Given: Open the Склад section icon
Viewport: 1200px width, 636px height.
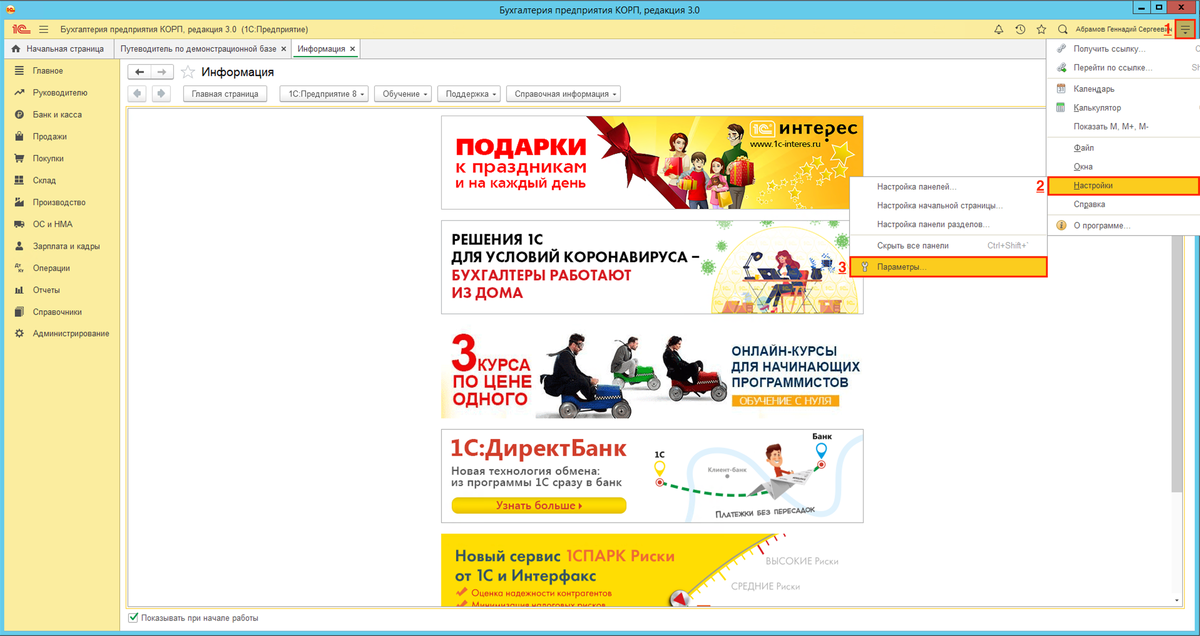Looking at the screenshot, I should coord(19,181).
